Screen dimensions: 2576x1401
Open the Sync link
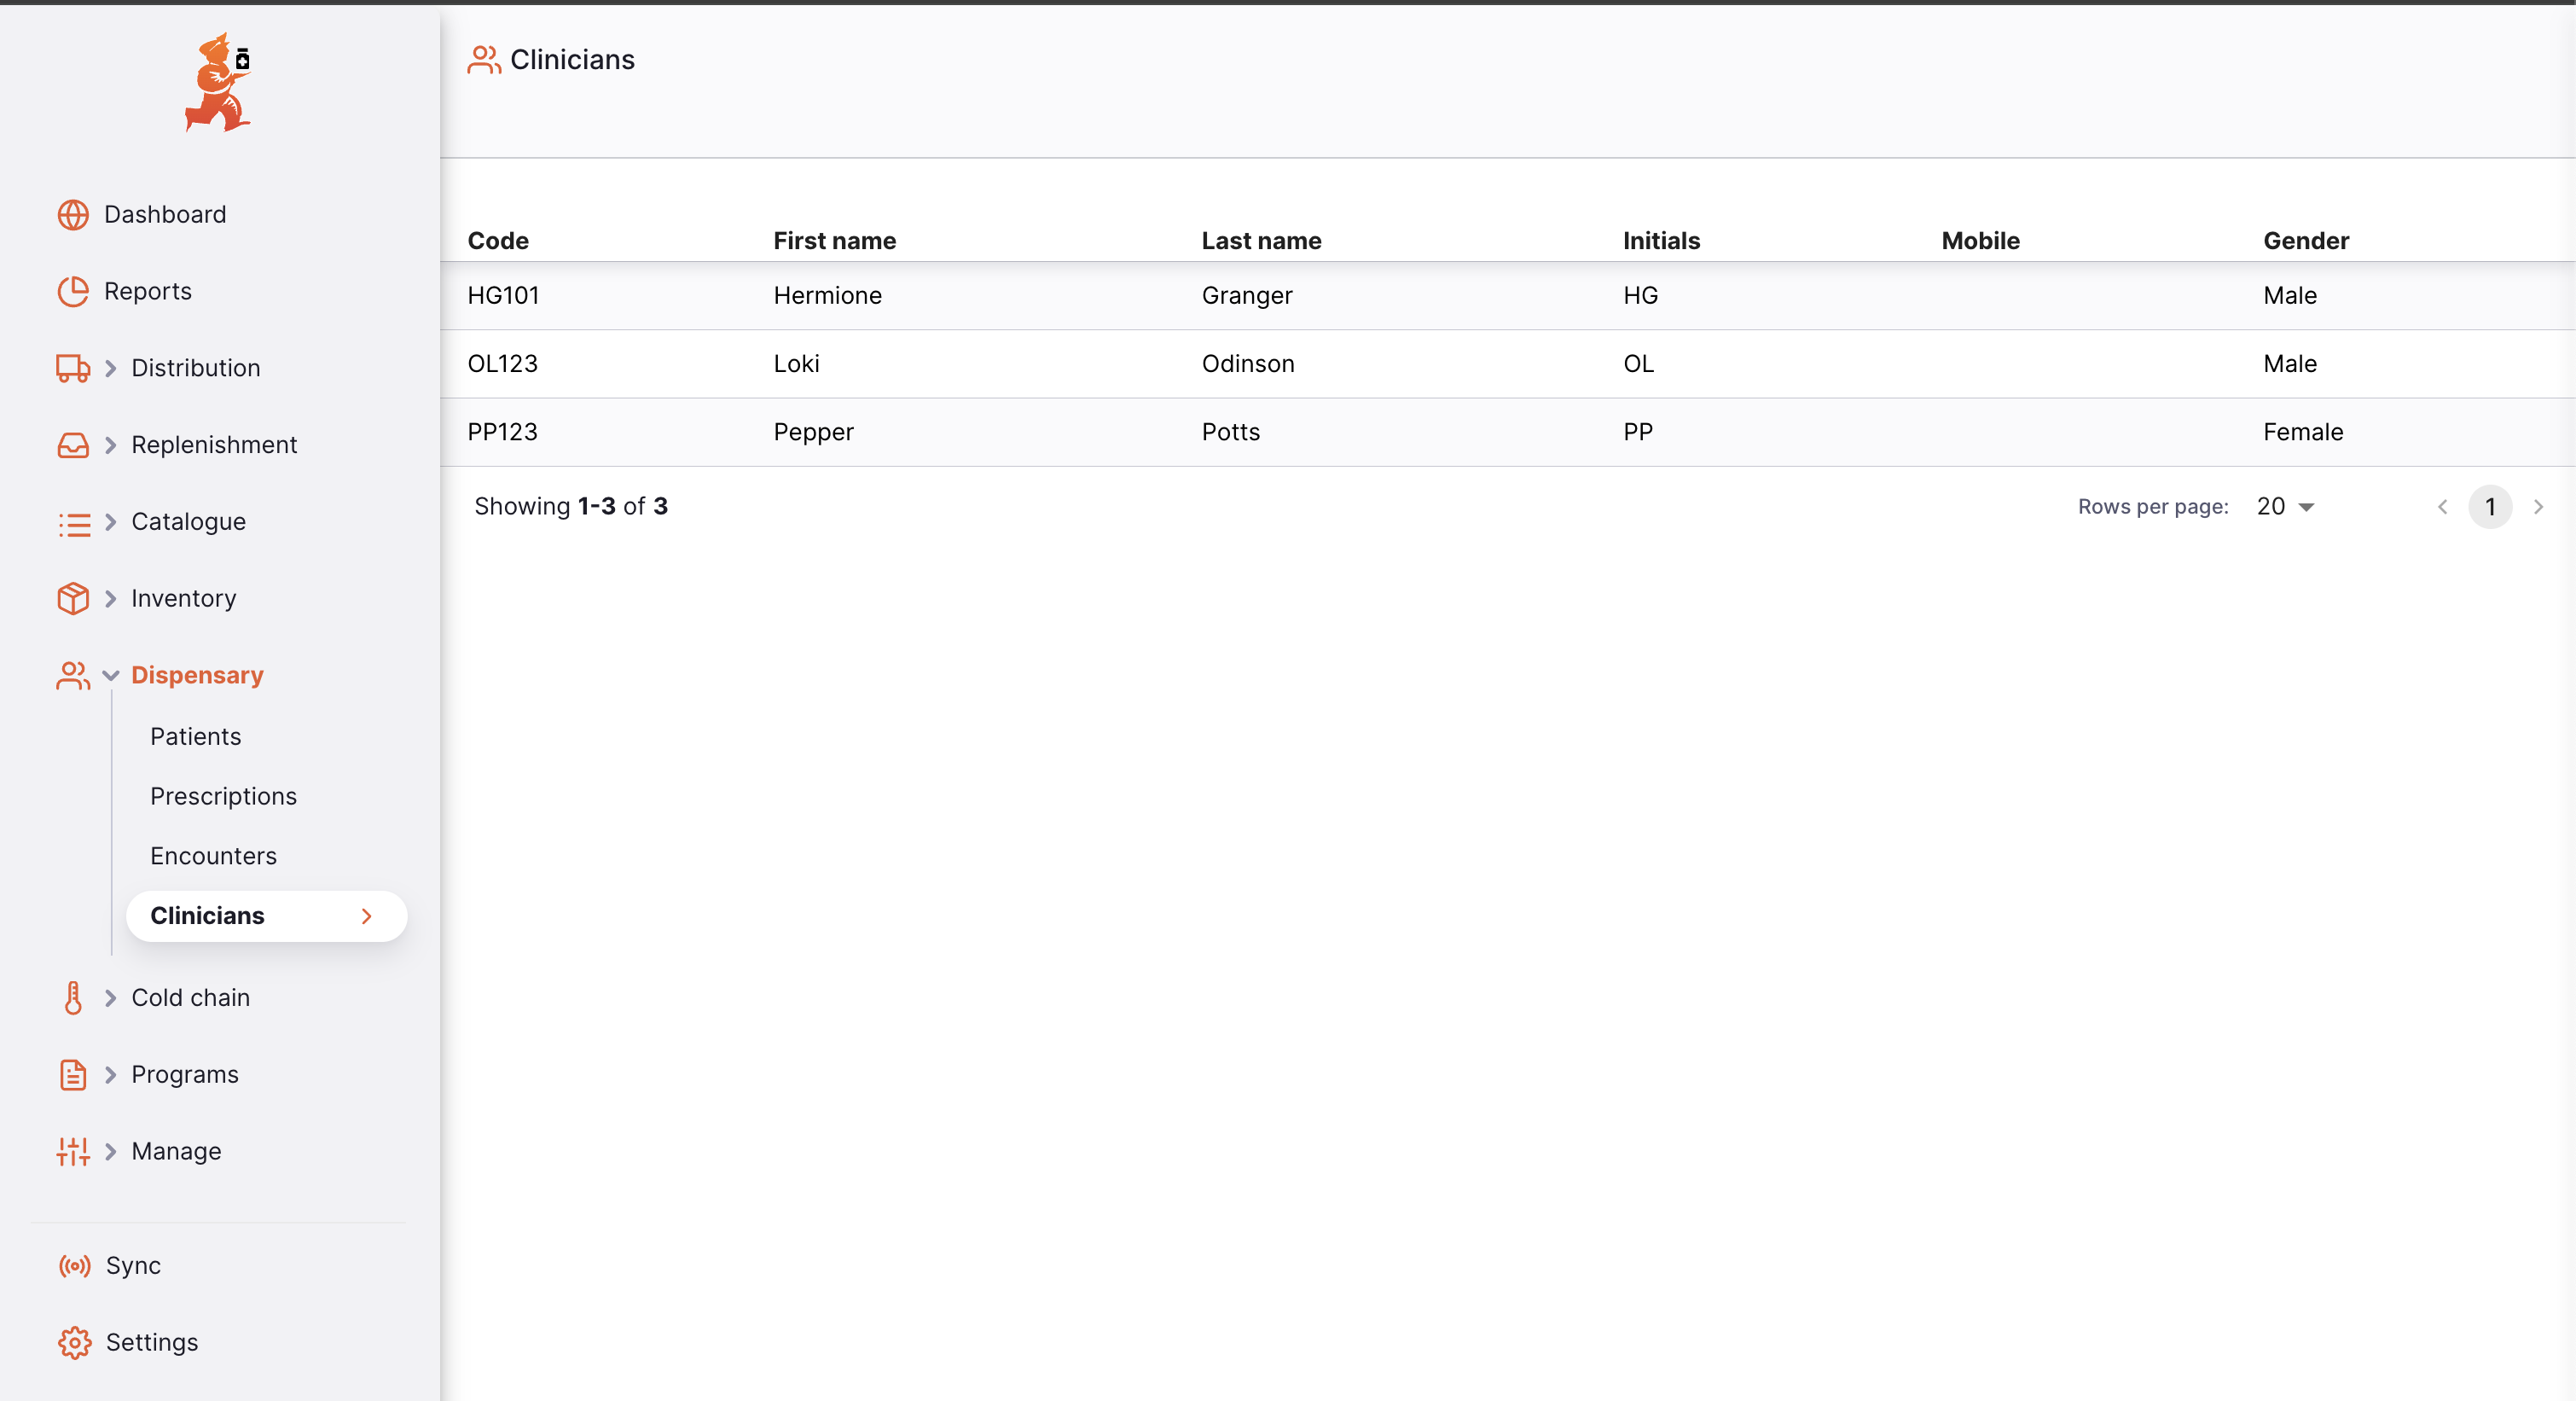pyautogui.click(x=133, y=1266)
